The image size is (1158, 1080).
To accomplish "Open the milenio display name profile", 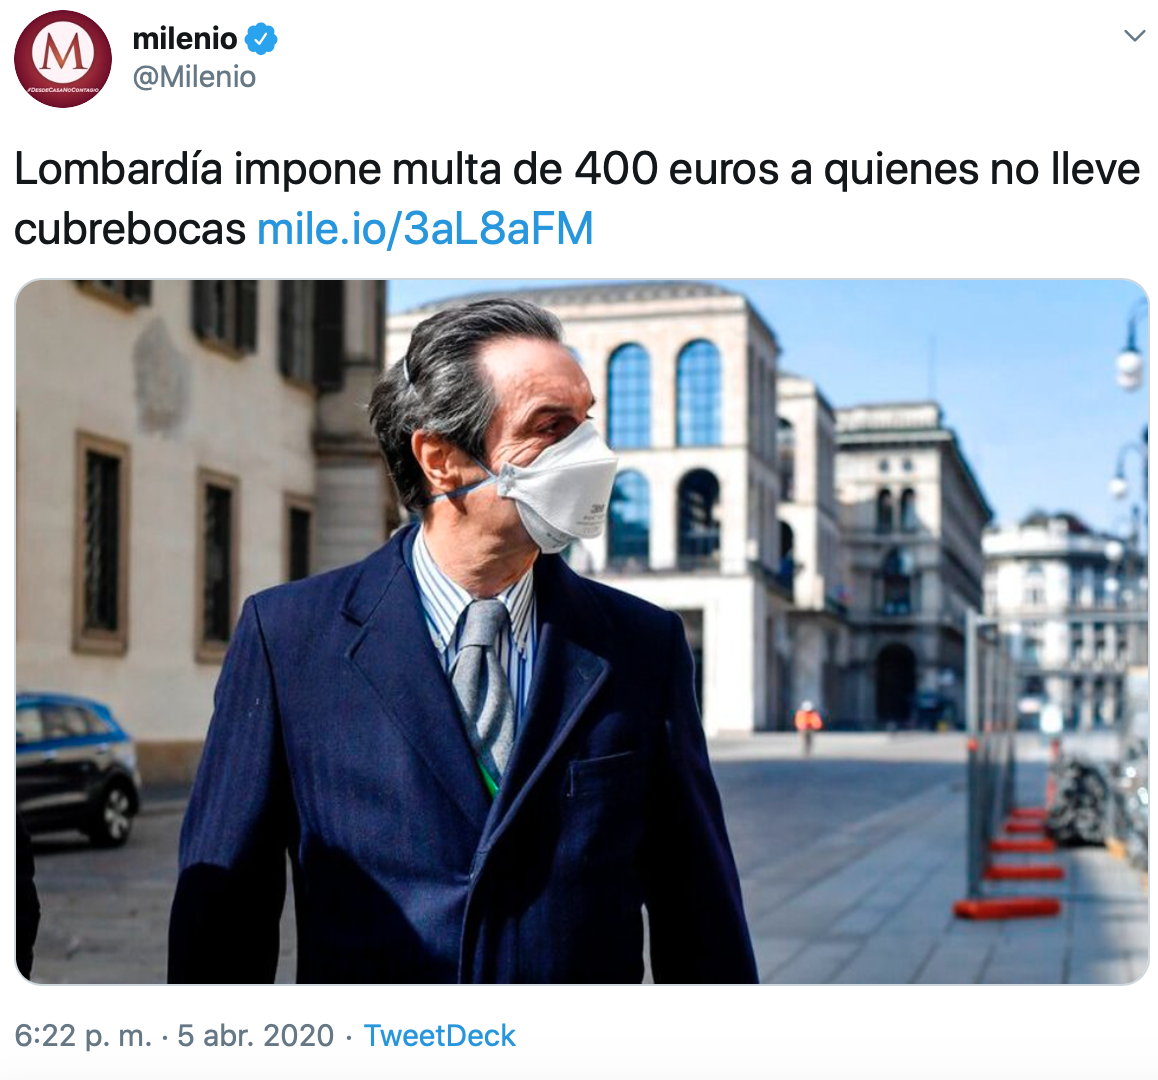I will coord(185,38).
